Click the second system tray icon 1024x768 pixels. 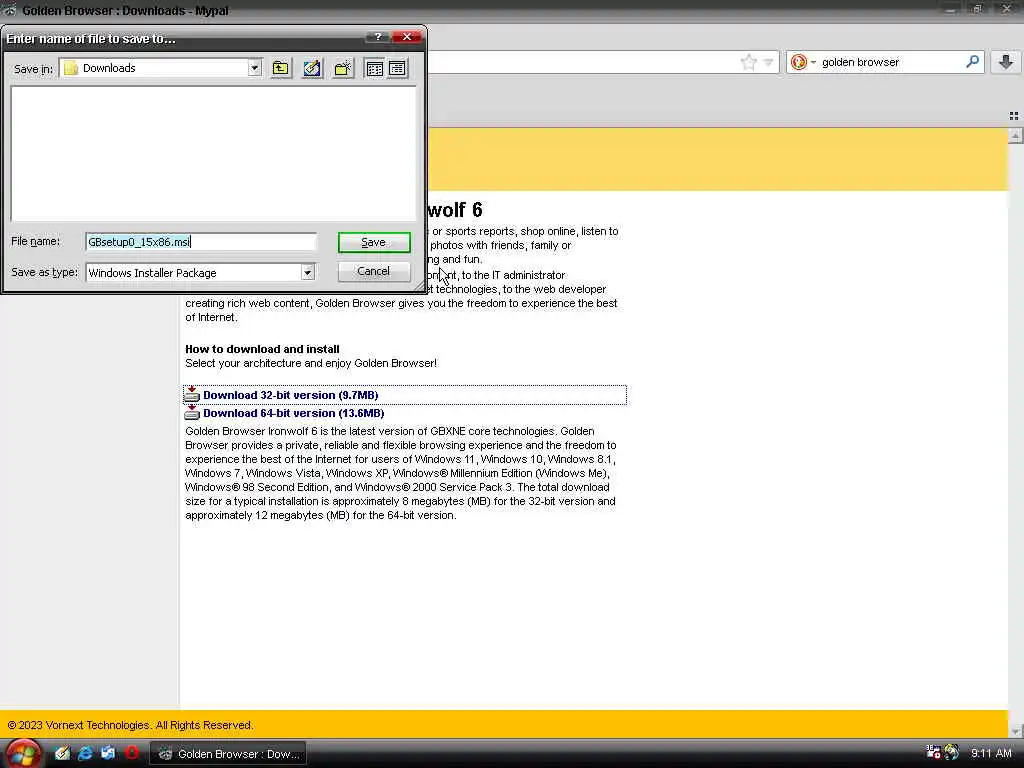pos(952,753)
